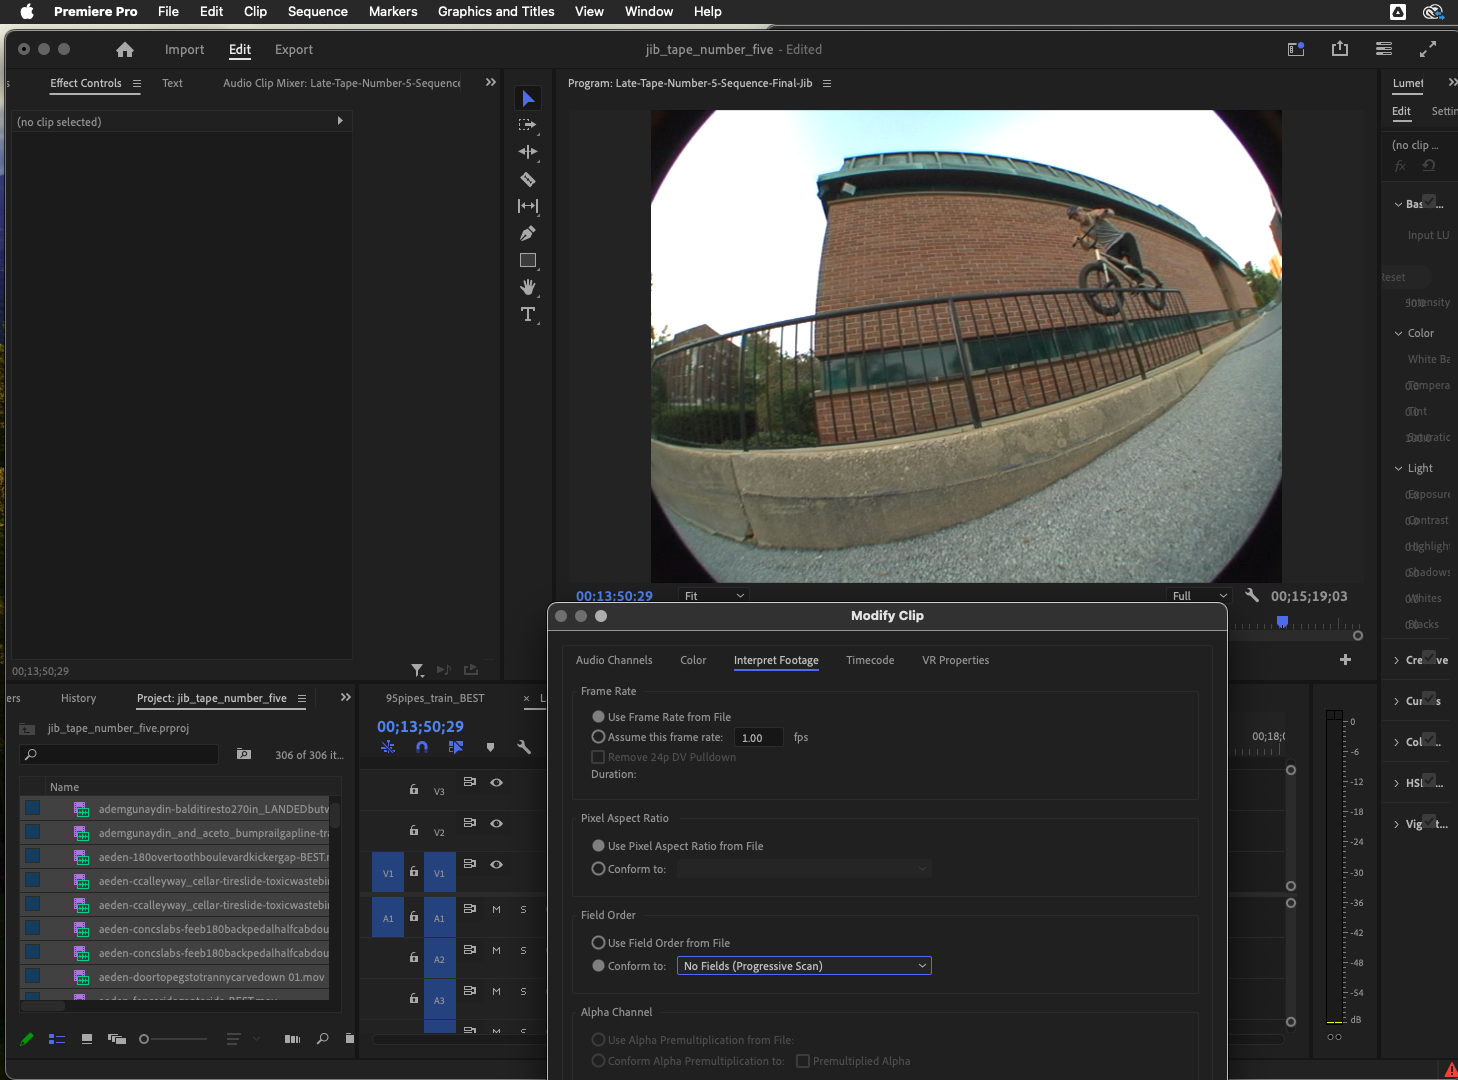1458x1080 pixels.
Task: Select the Hand tool
Action: pos(528,287)
